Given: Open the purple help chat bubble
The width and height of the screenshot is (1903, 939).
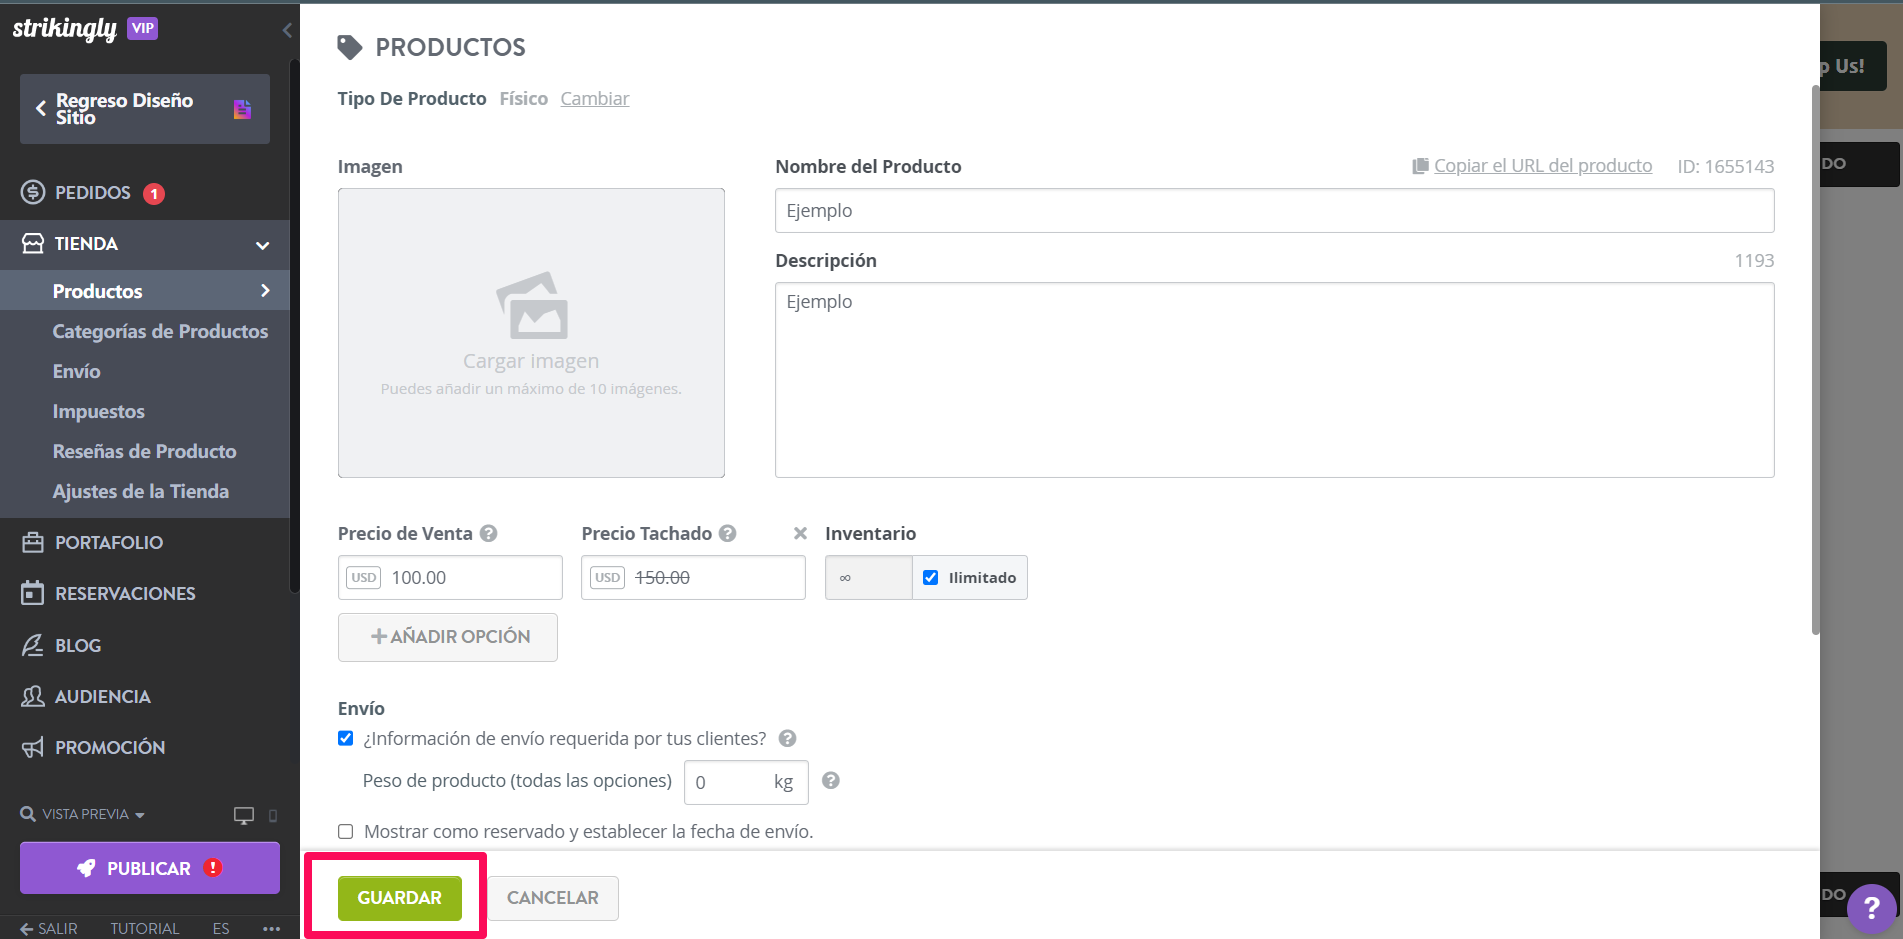Looking at the screenshot, I should (x=1871, y=908).
